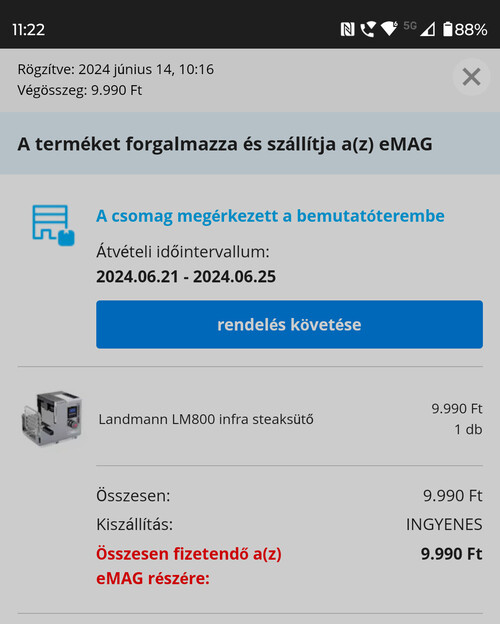The height and width of the screenshot is (624, 500).
Task: Tap 'A csomag megérkezett a bemutatóterembe' status
Action: click(x=270, y=216)
